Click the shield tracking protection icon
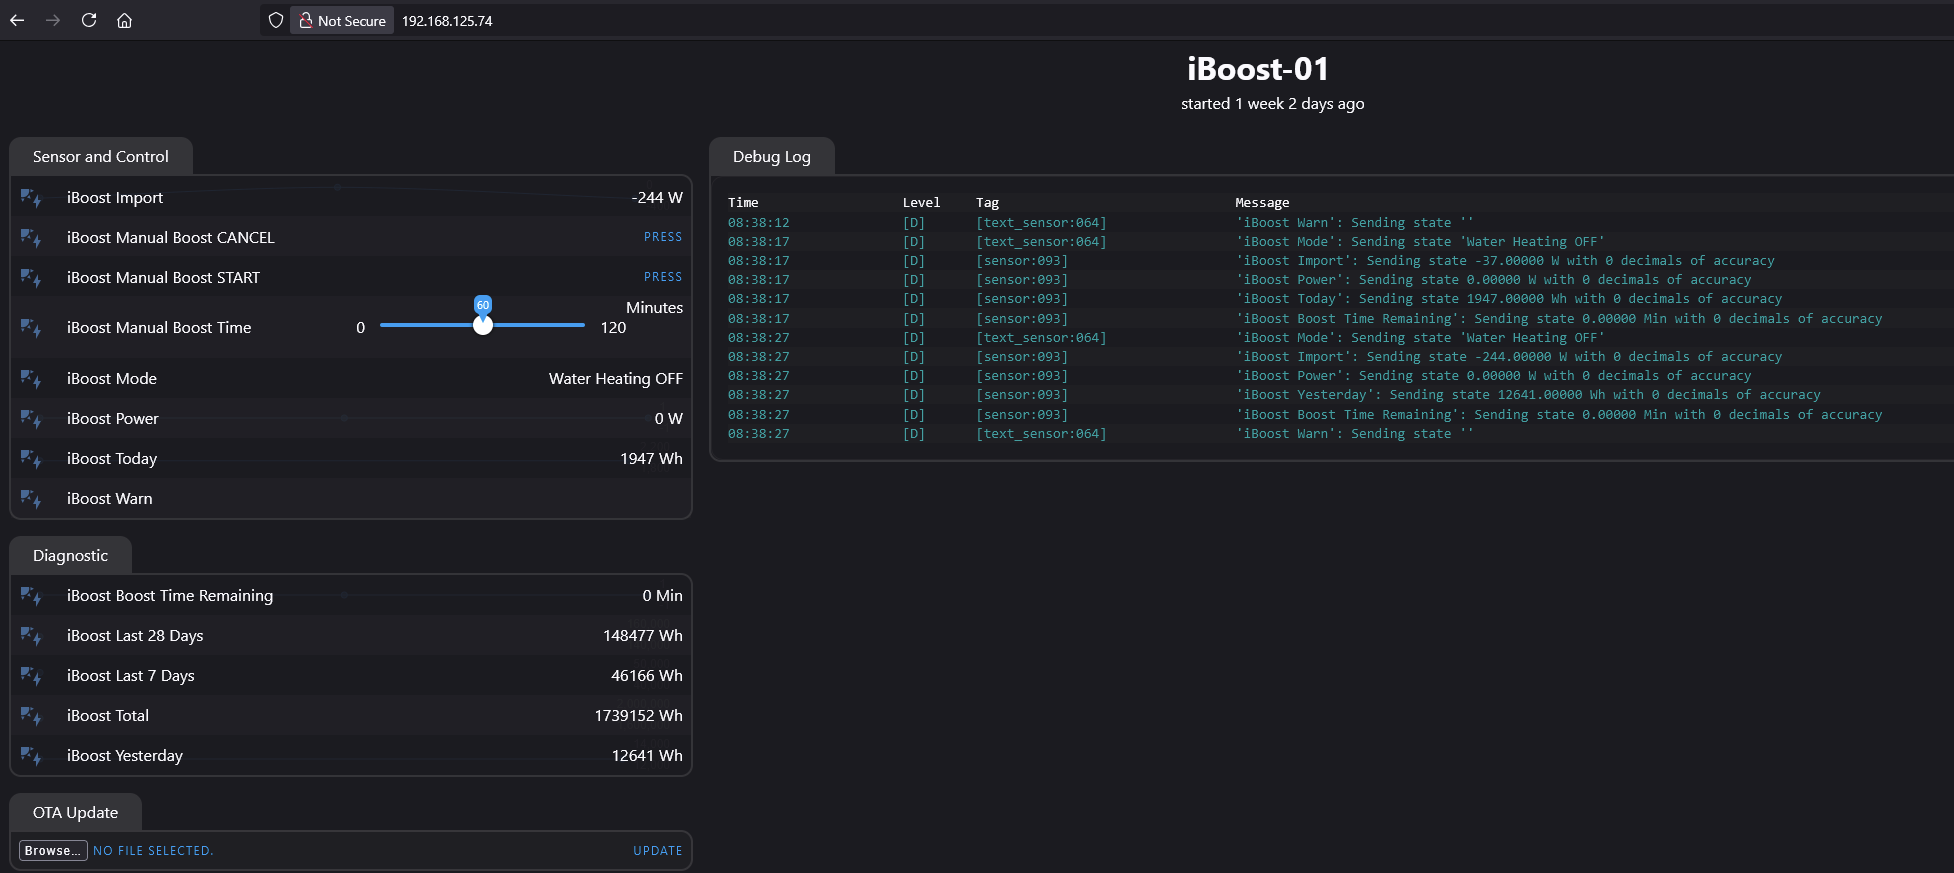This screenshot has width=1954, height=873. (276, 20)
